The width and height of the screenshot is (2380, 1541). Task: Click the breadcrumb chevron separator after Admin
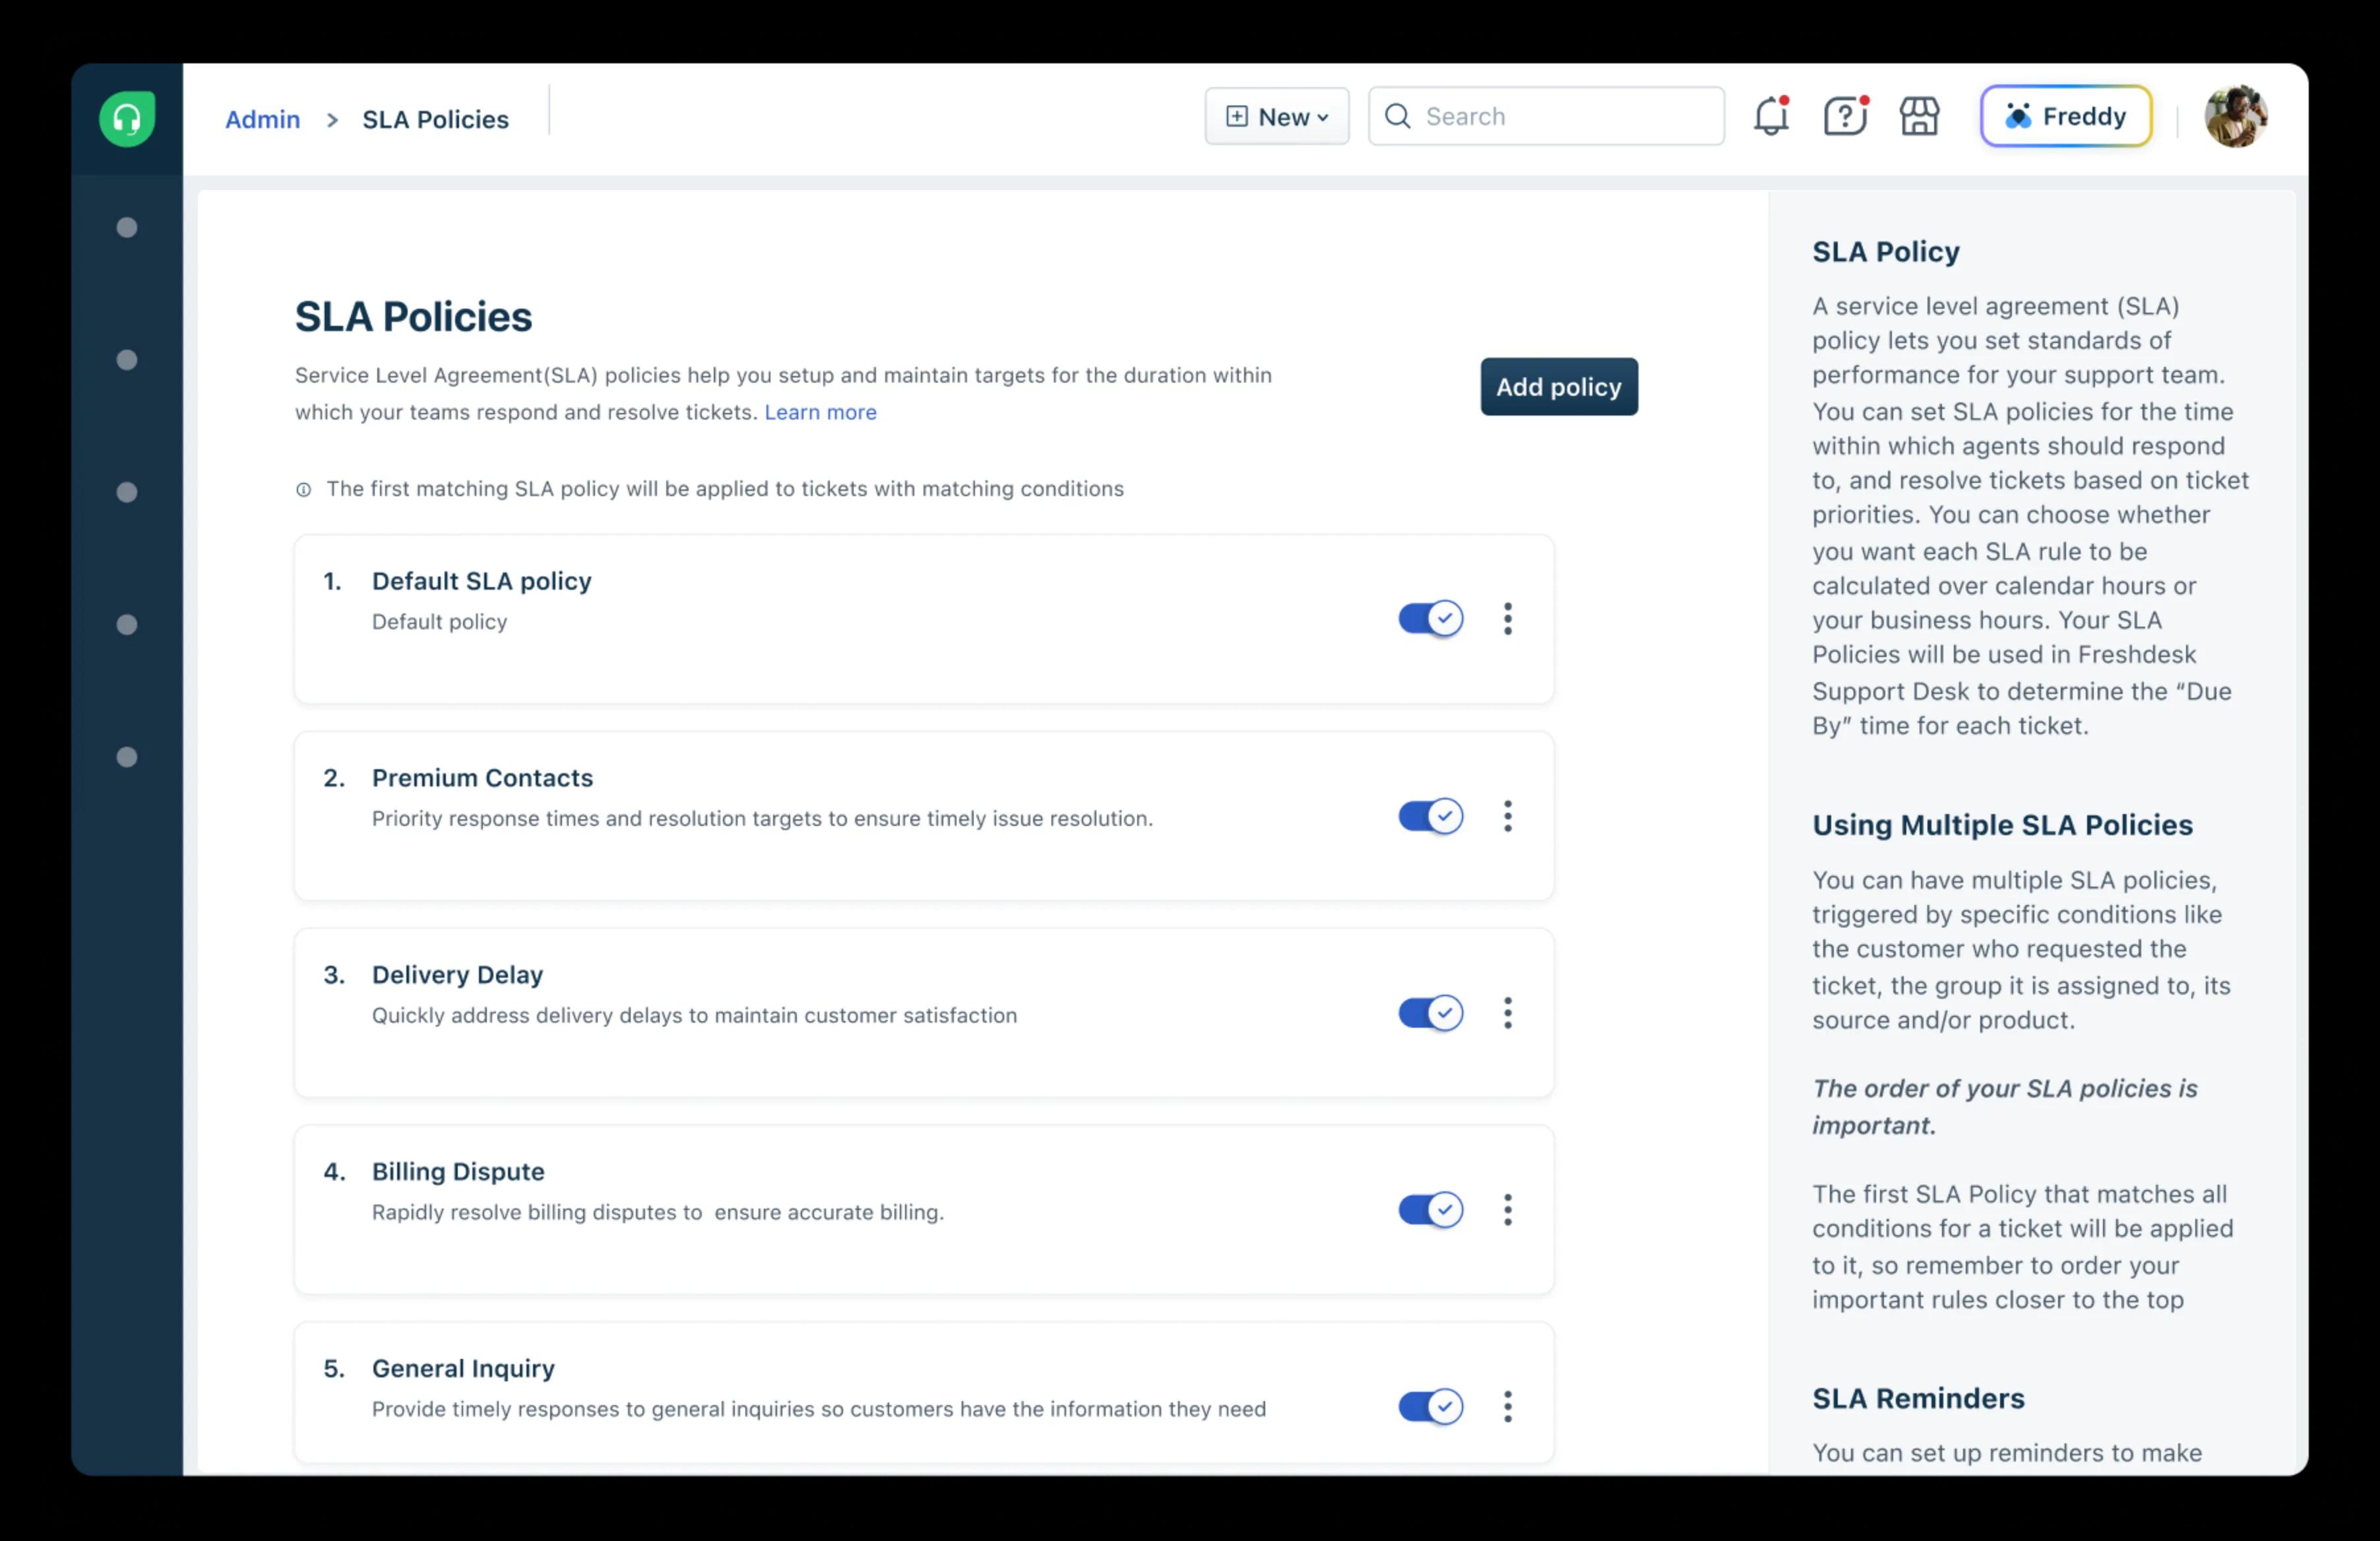(x=332, y=120)
